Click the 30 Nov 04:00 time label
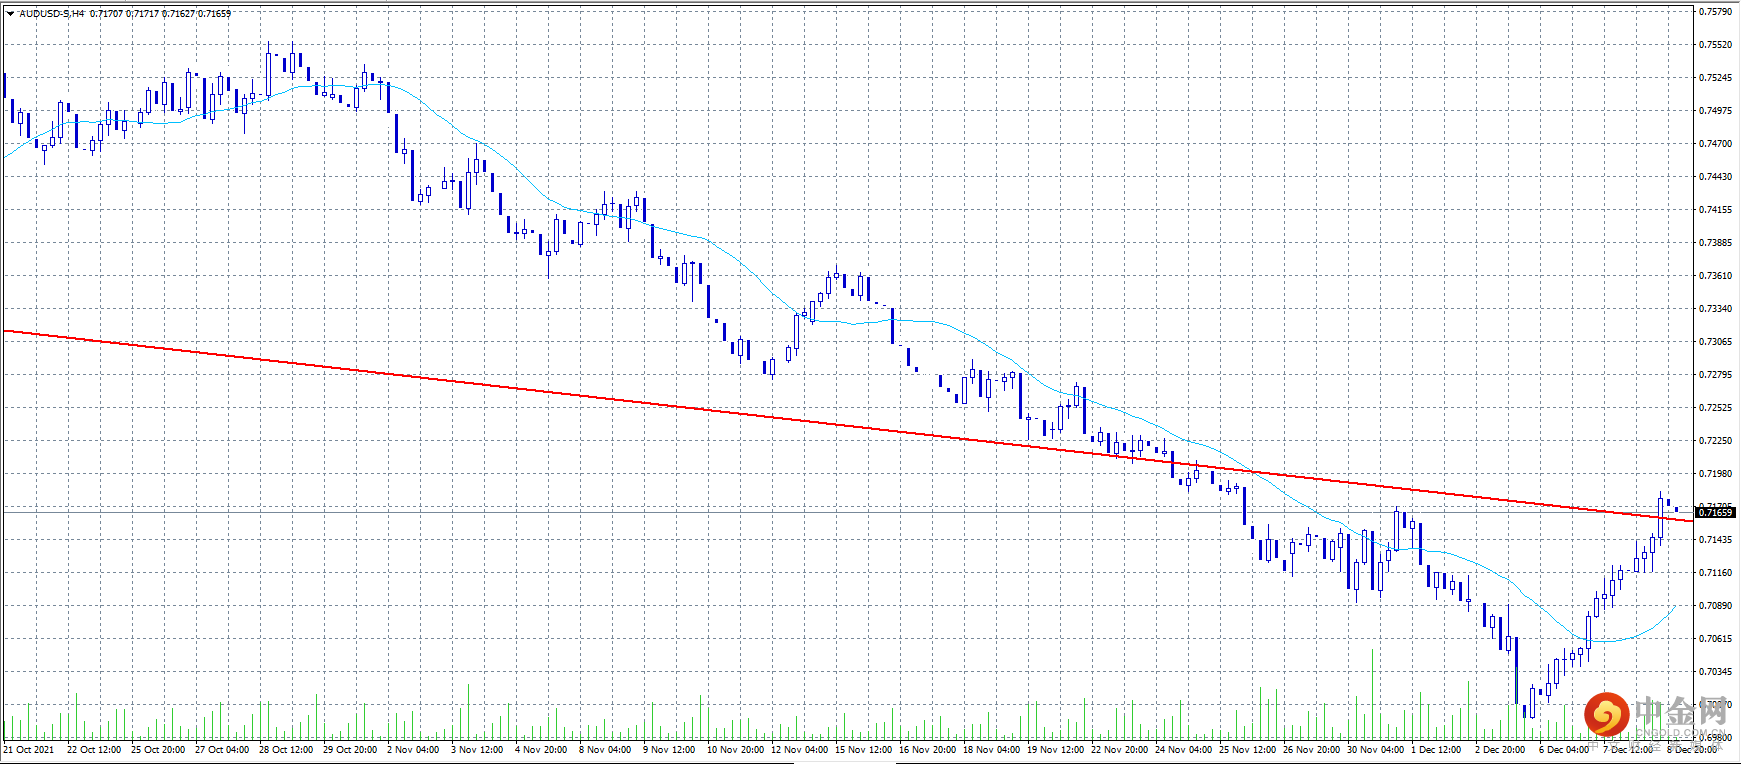This screenshot has height=764, width=1741. point(1375,750)
